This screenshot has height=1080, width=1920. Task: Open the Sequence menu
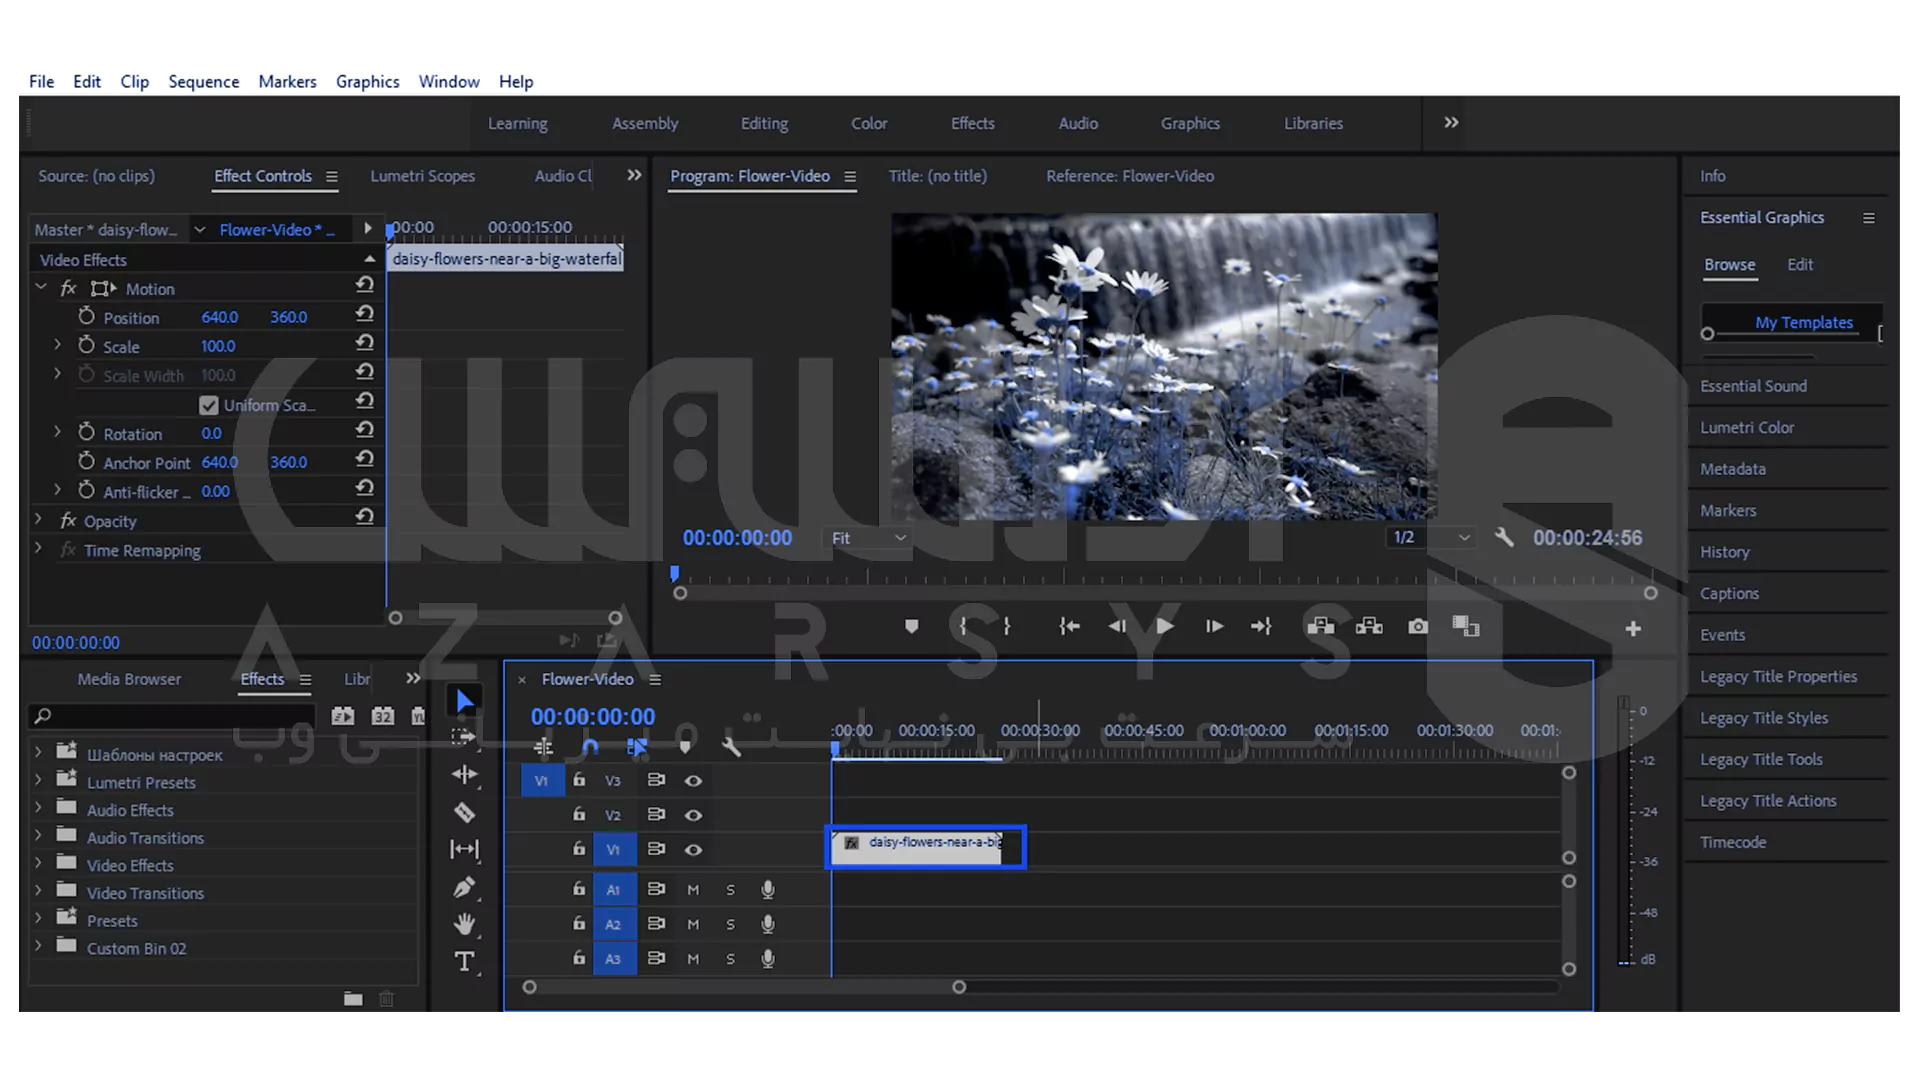pos(203,82)
